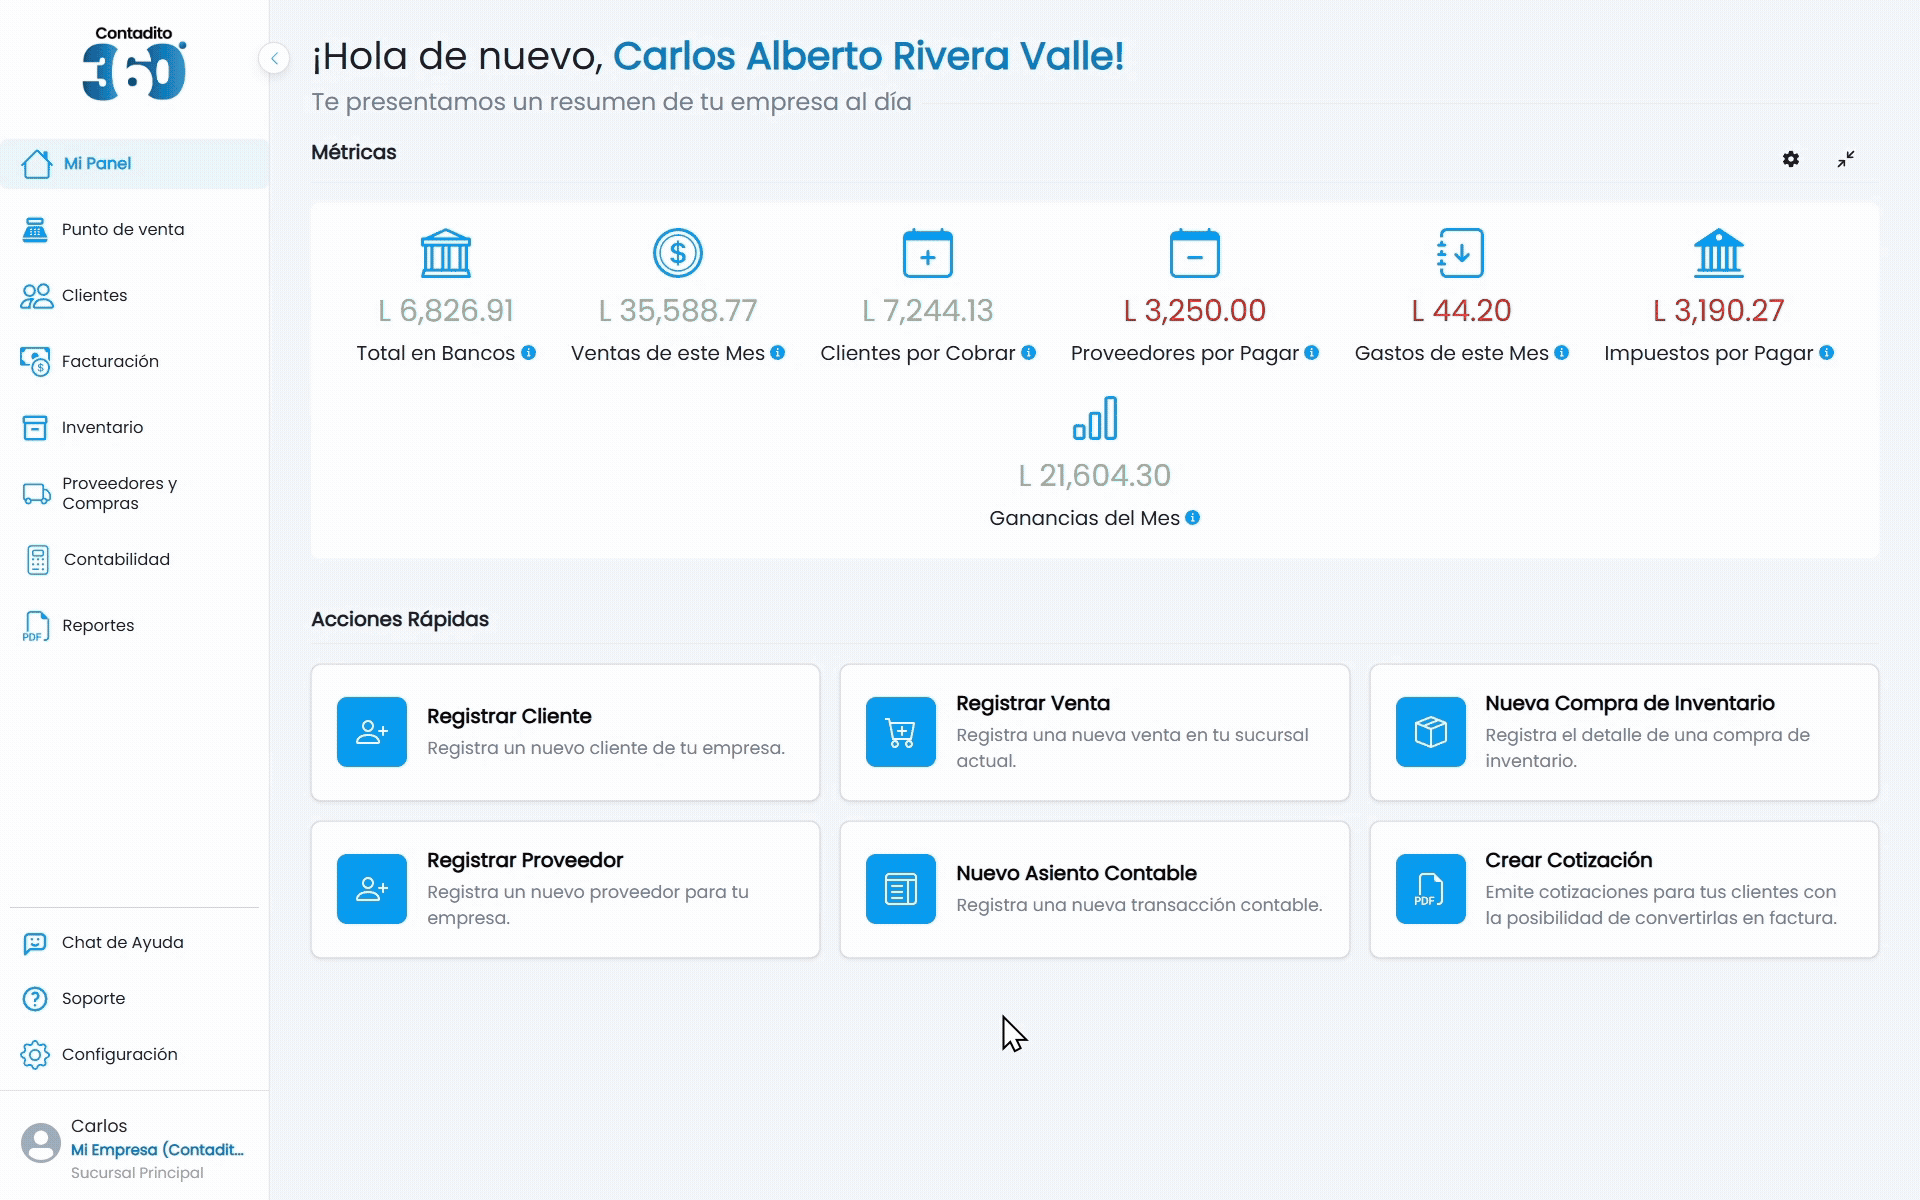Open Facturación in the sidebar
This screenshot has width=1920, height=1200.
(x=135, y=362)
